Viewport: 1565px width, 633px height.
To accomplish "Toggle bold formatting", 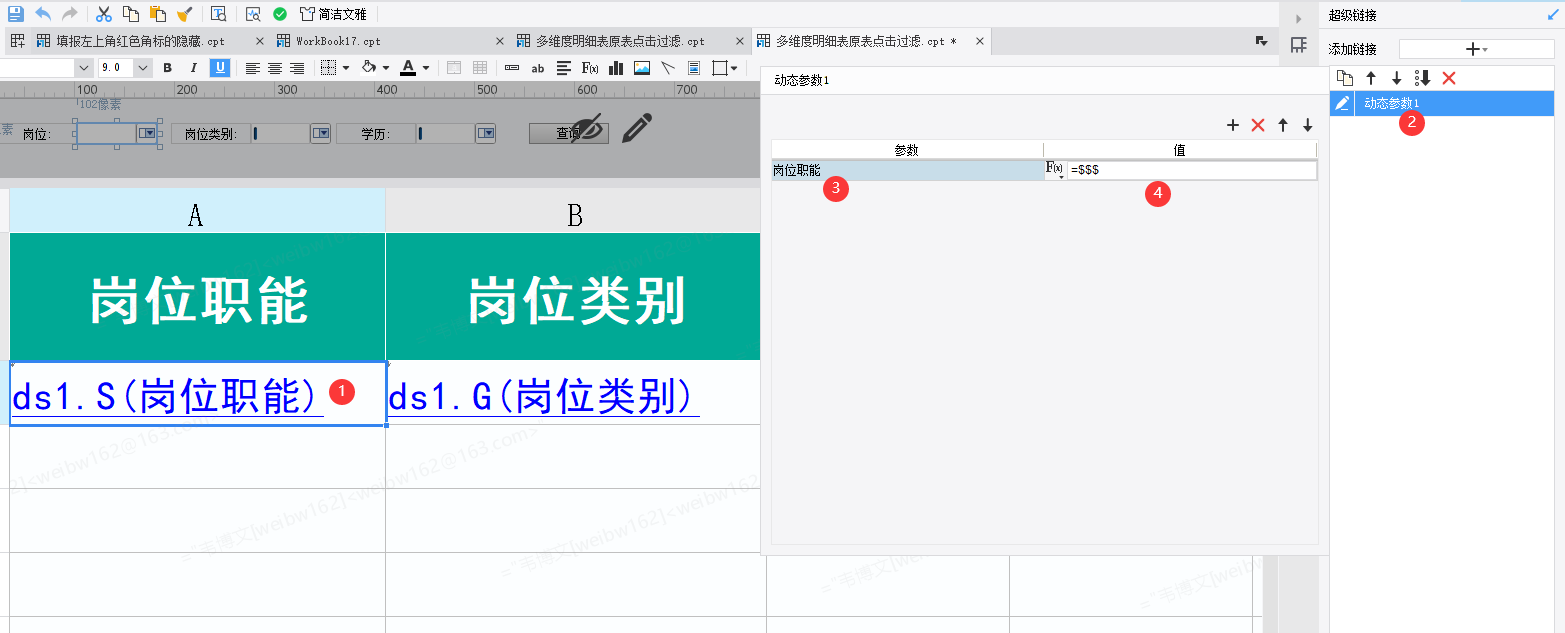I will point(167,68).
